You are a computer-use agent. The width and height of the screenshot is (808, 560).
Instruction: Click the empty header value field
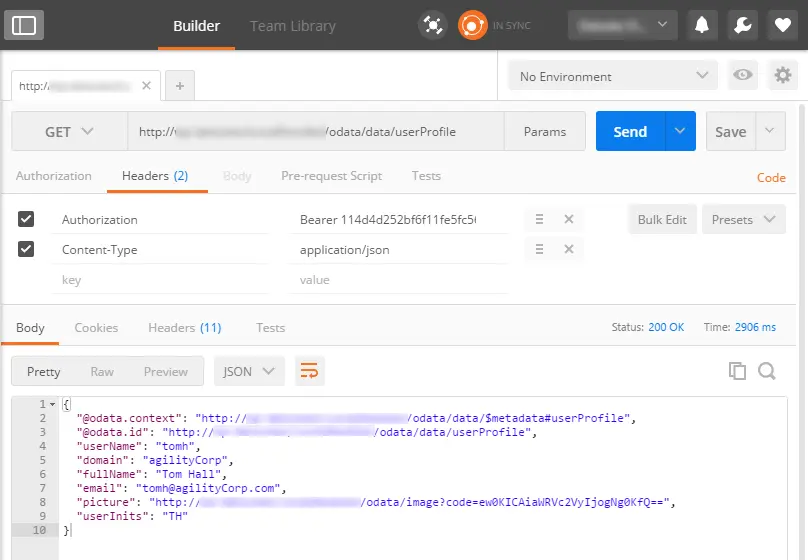pos(399,280)
